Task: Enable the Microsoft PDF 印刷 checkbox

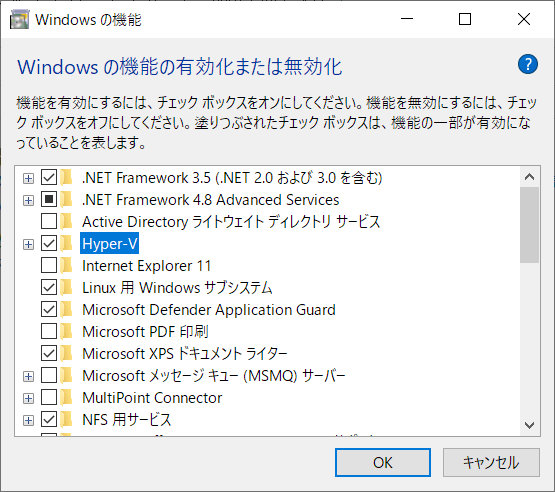Action: click(49, 331)
